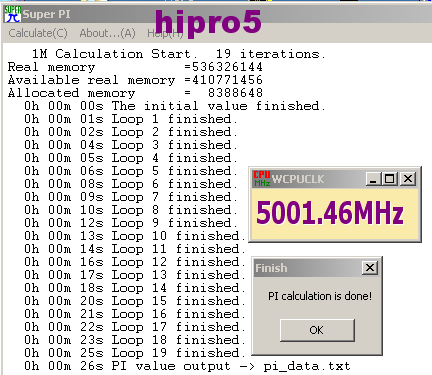Close the Finish dialog
432x375 pixels.
pos(370,268)
